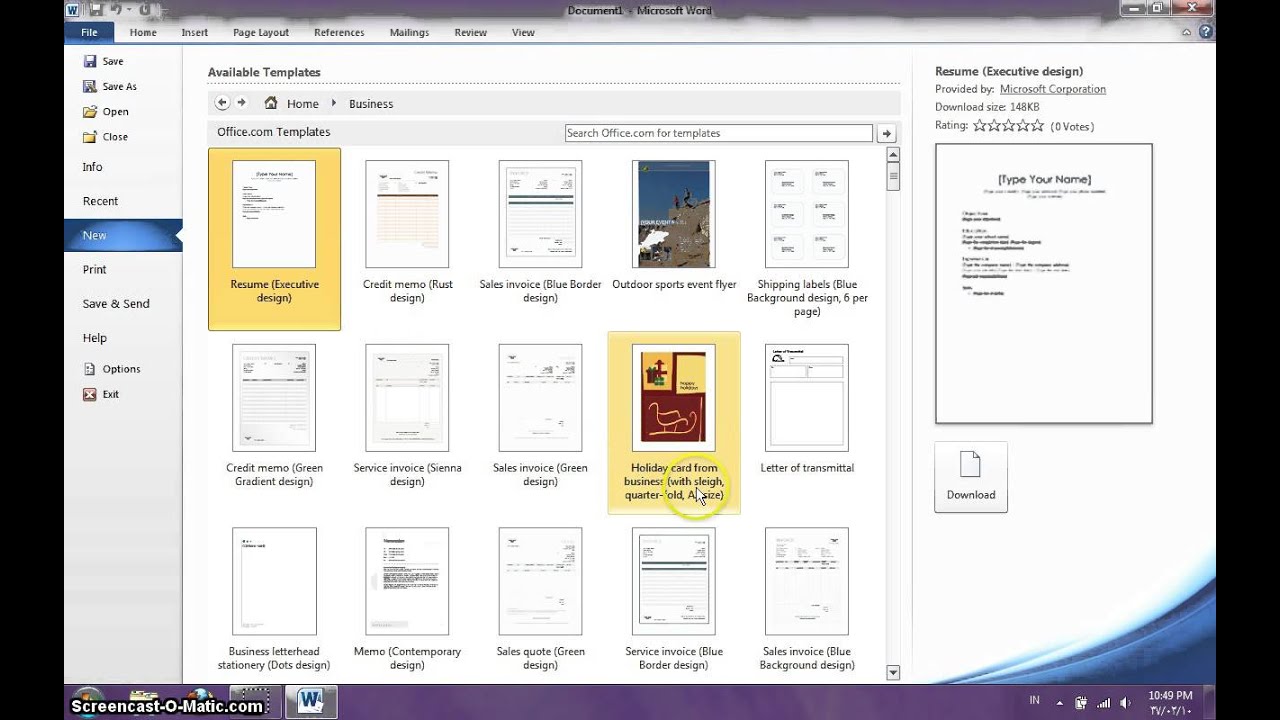
Task: Select Memo (Contemporary design) template
Action: point(407,600)
